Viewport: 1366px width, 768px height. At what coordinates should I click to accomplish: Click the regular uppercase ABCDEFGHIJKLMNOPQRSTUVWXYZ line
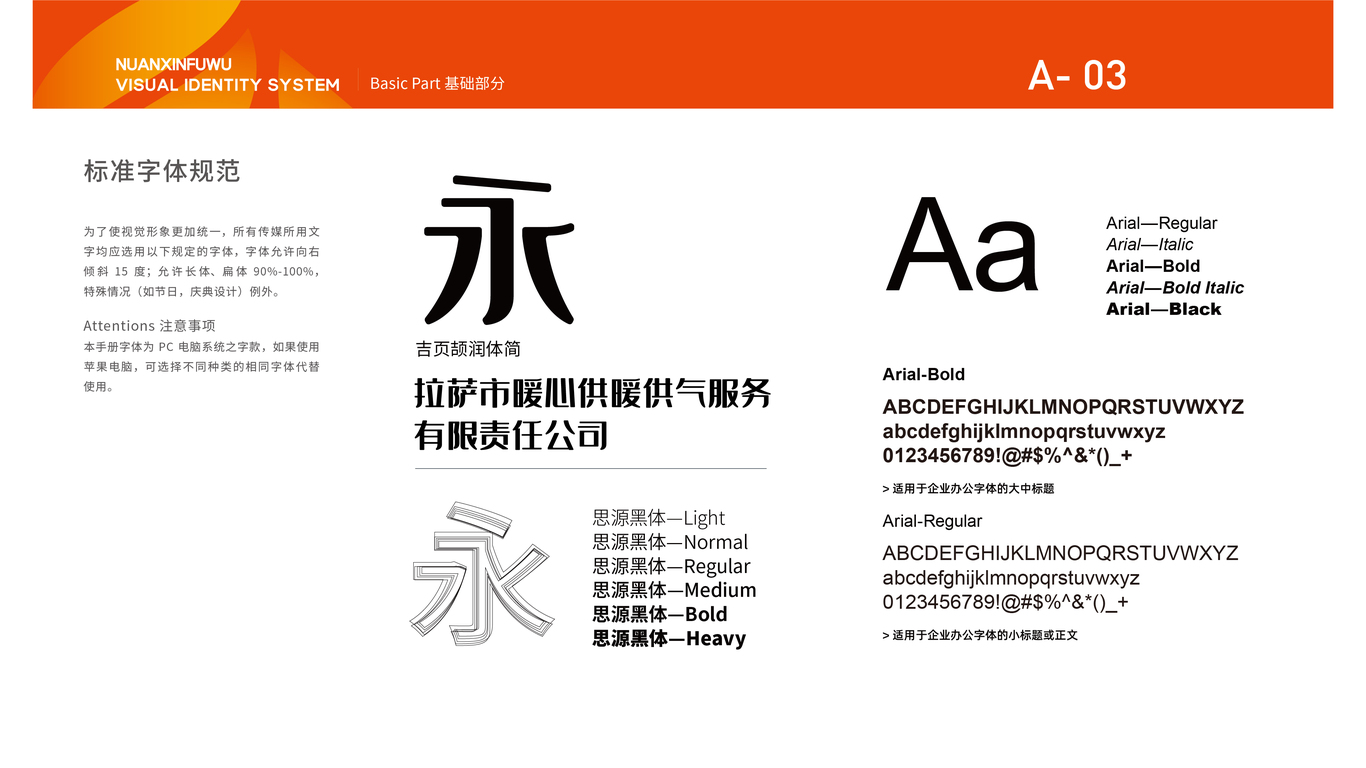pos(1060,553)
